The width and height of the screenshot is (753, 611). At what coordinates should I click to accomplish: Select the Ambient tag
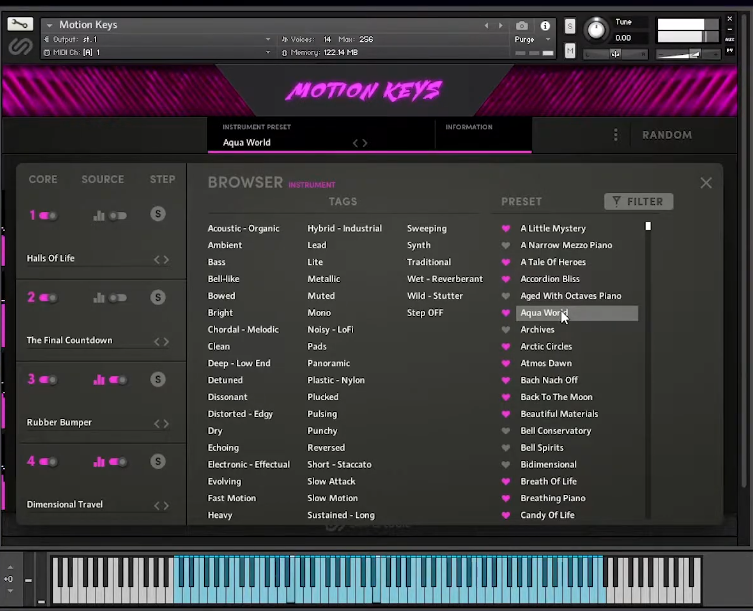pyautogui.click(x=225, y=245)
